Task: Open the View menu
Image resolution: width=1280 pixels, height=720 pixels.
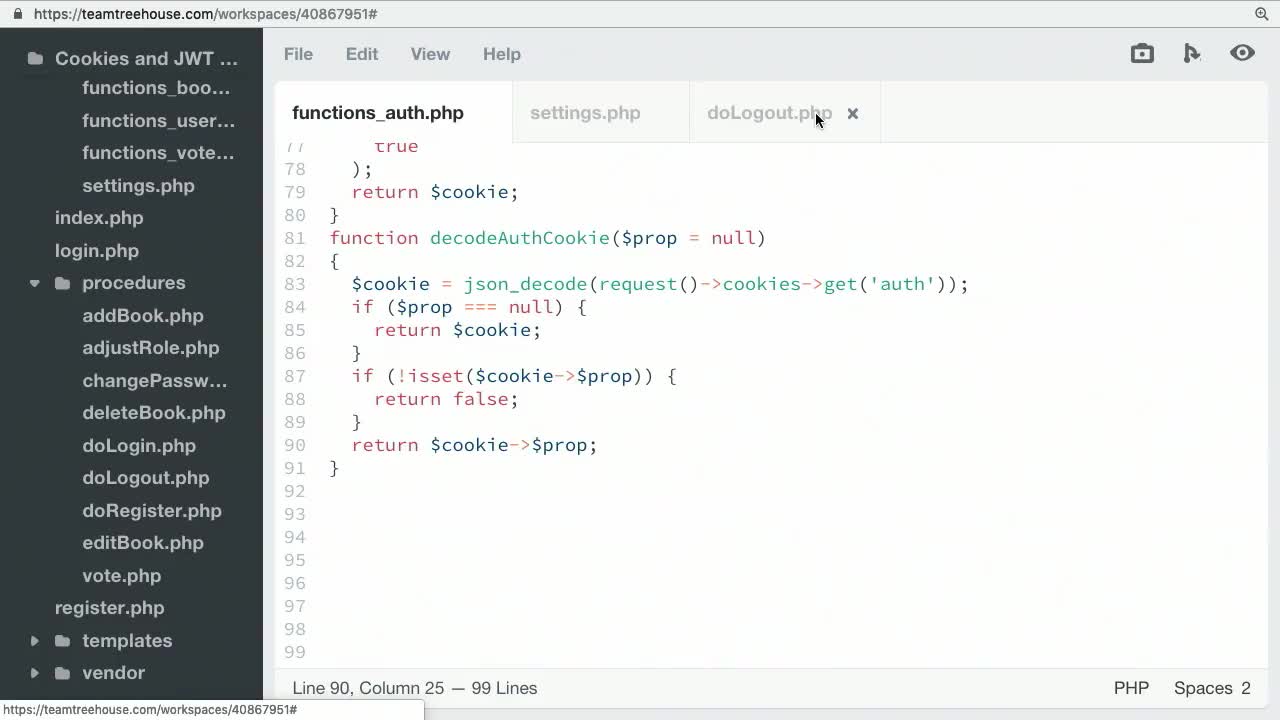Action: tap(430, 54)
